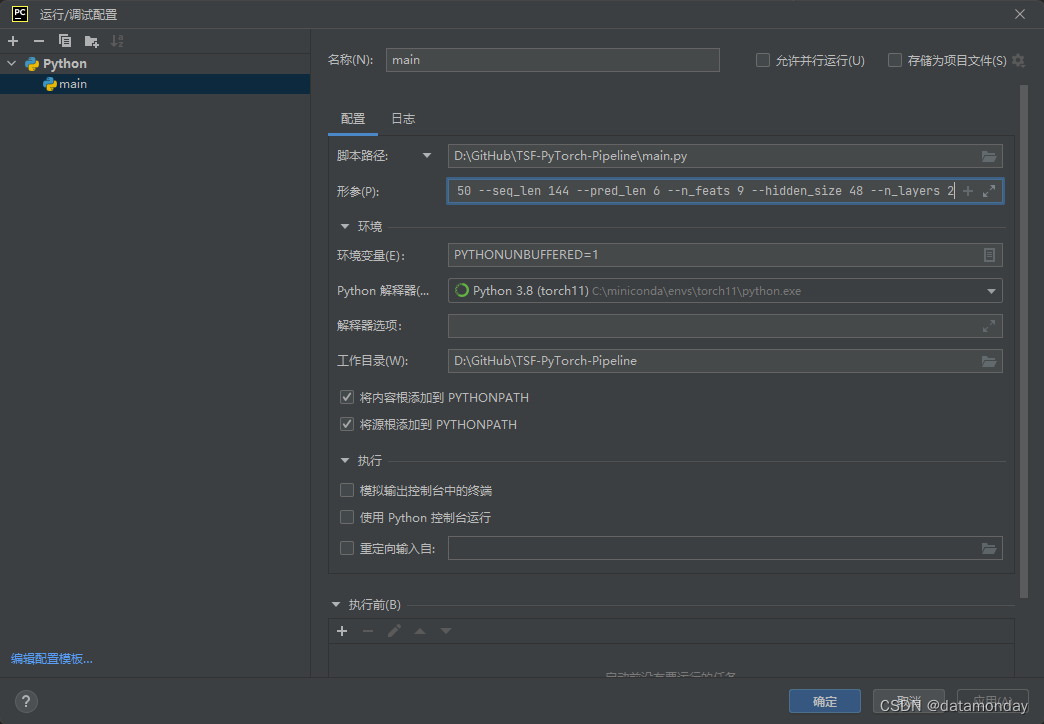Open 编辑配置模板 link
Screen dimensions: 1044x724
[x=51, y=659]
